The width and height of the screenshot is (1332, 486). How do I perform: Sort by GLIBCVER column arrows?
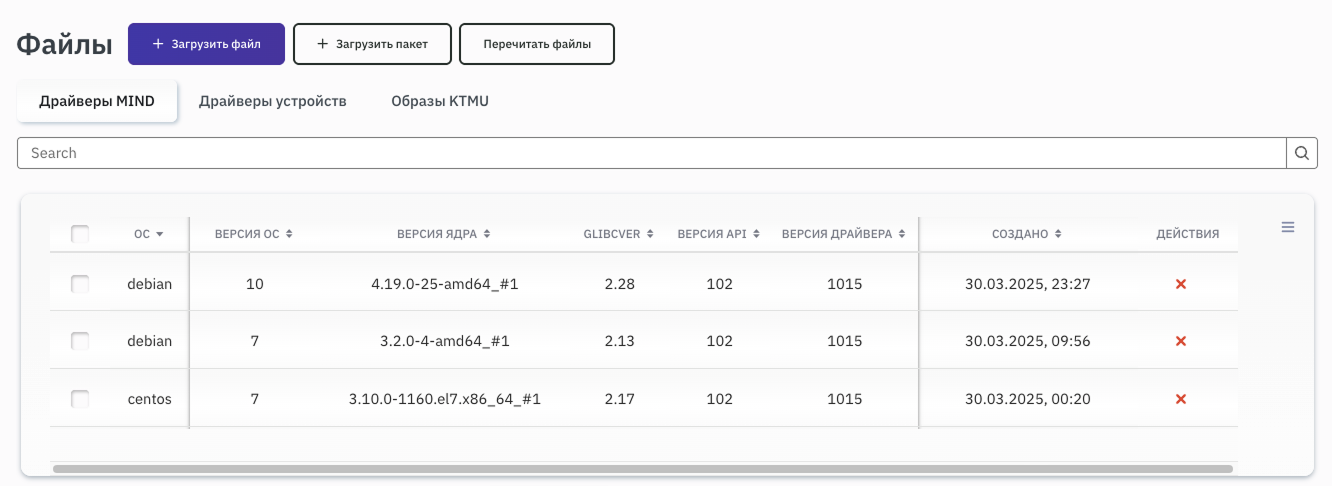(650, 234)
